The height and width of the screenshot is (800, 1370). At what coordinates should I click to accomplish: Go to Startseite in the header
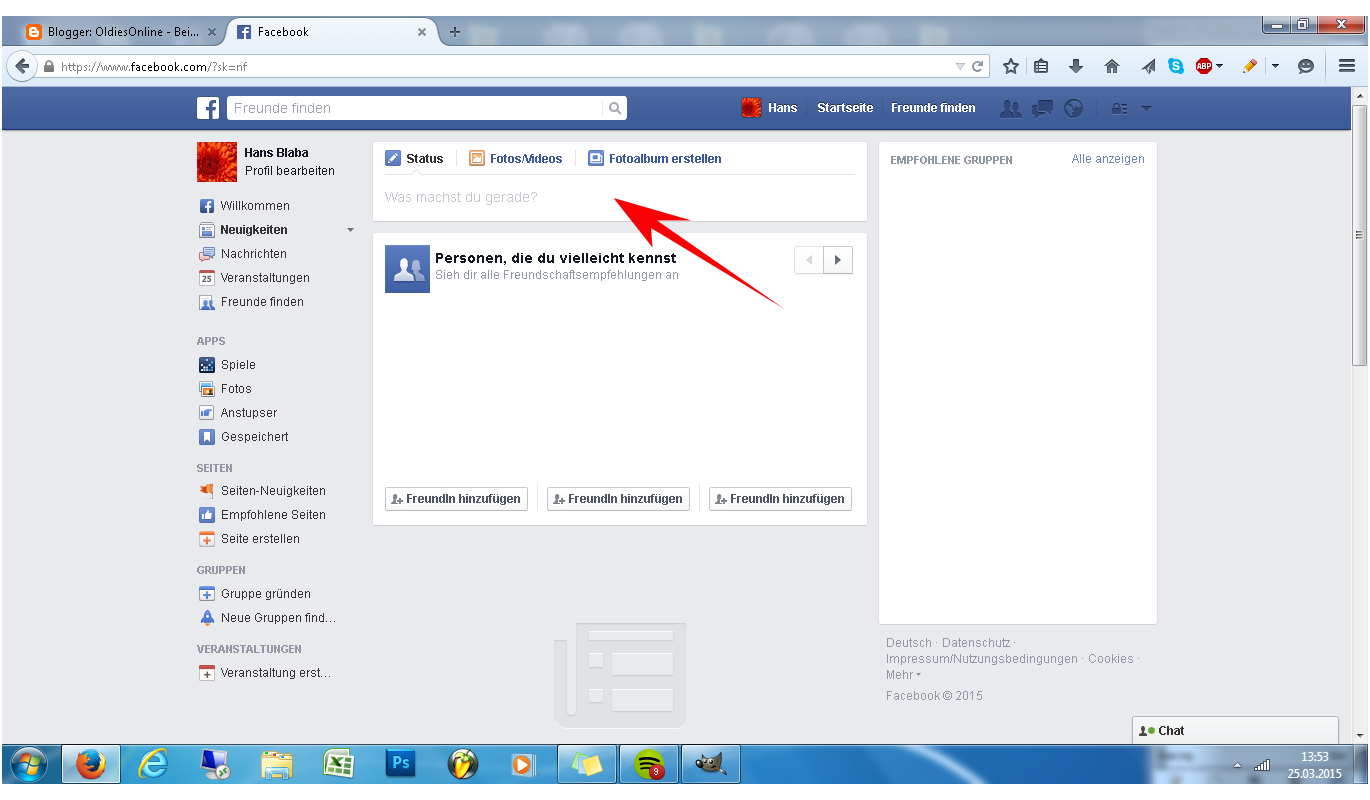pyautogui.click(x=845, y=108)
